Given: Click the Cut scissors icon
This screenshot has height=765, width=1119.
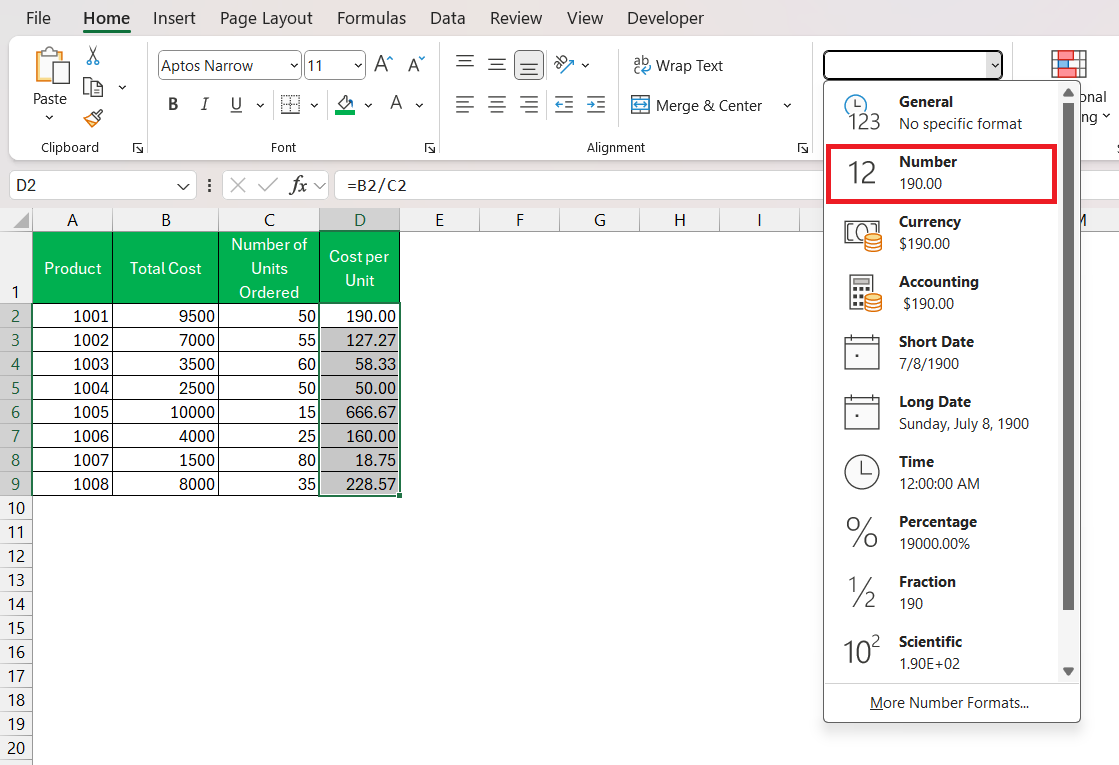Looking at the screenshot, I should [x=93, y=56].
